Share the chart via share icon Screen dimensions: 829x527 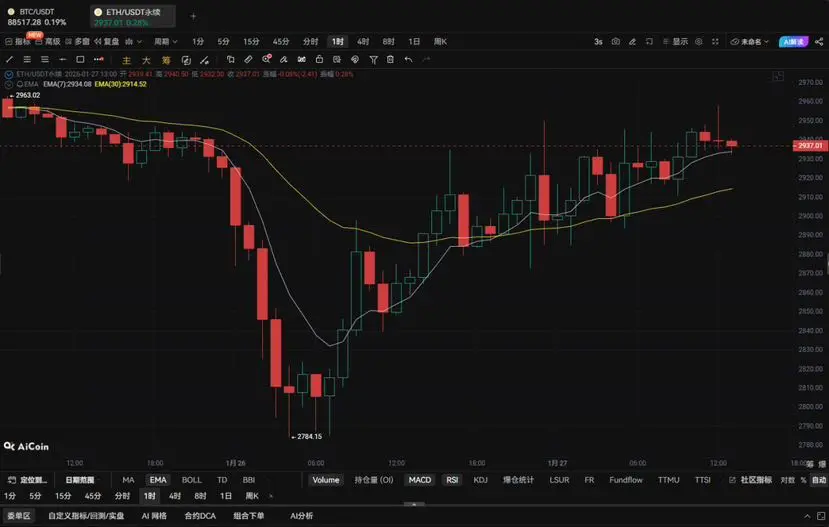tap(819, 41)
